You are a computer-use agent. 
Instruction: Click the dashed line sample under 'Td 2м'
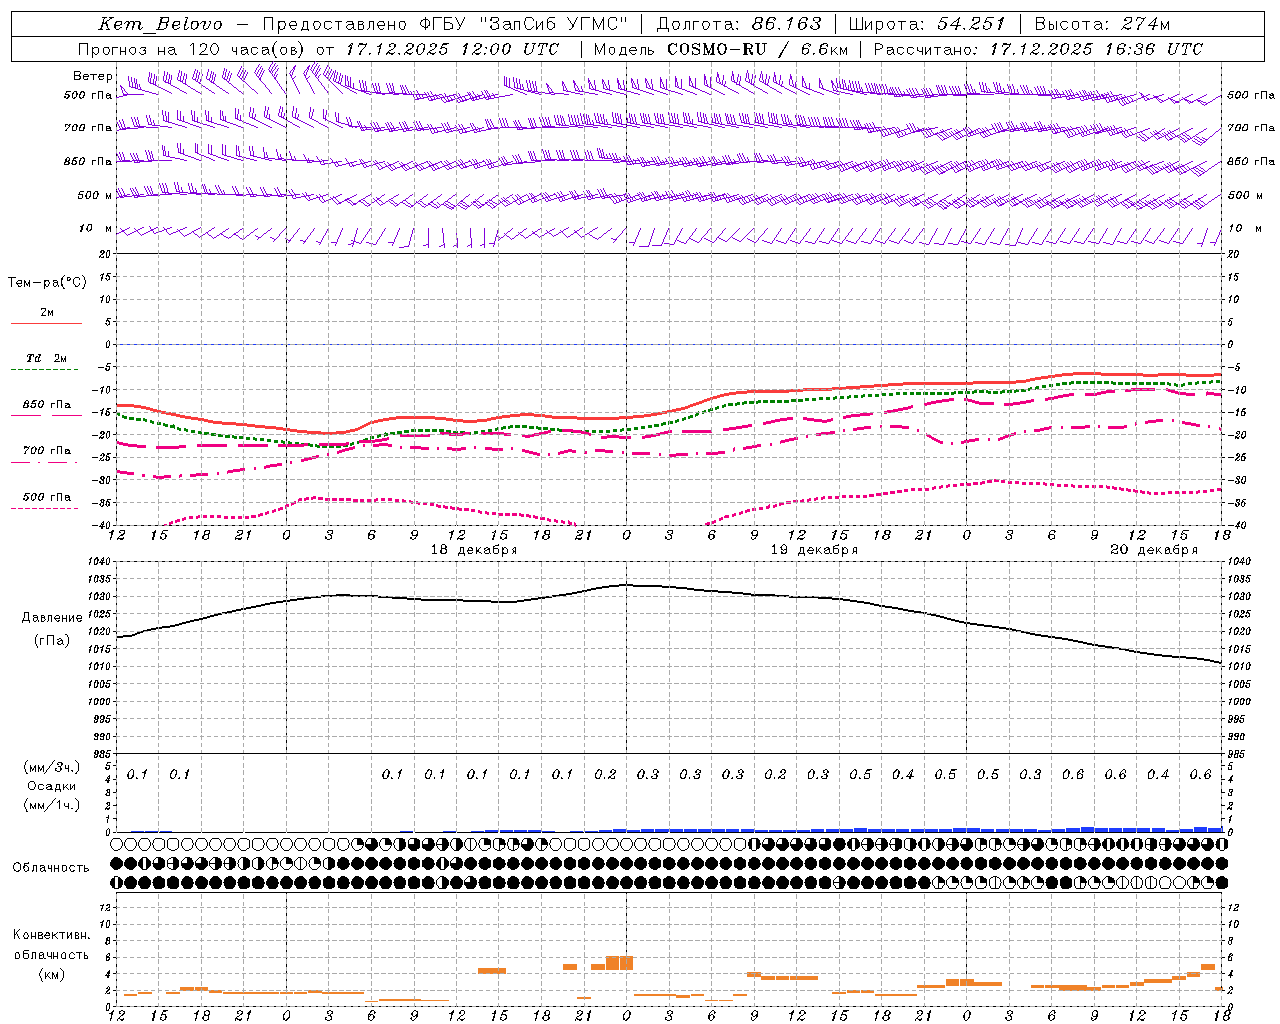[46, 370]
